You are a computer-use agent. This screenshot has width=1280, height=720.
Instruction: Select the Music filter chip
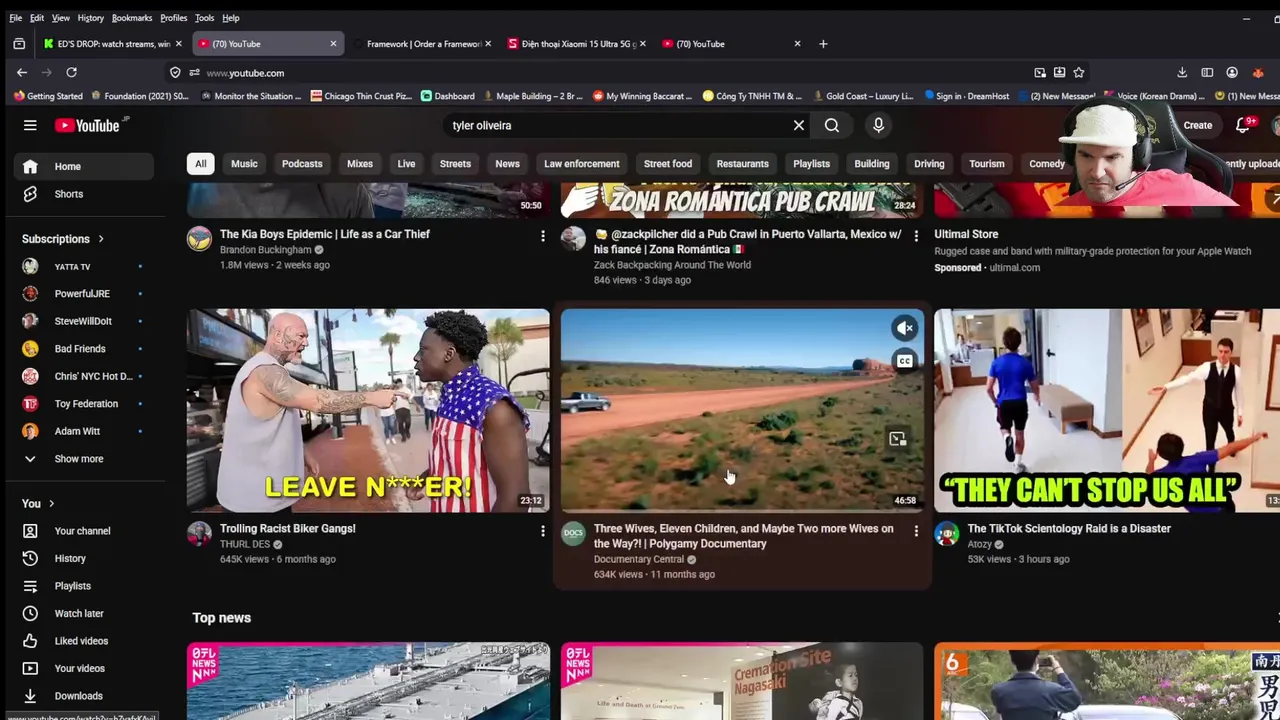[244, 164]
